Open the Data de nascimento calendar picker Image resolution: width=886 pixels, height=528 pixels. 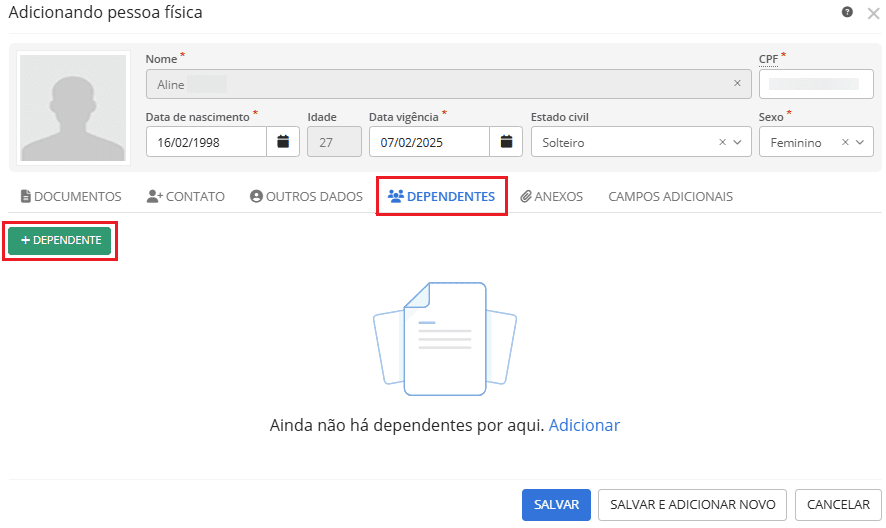pos(283,141)
